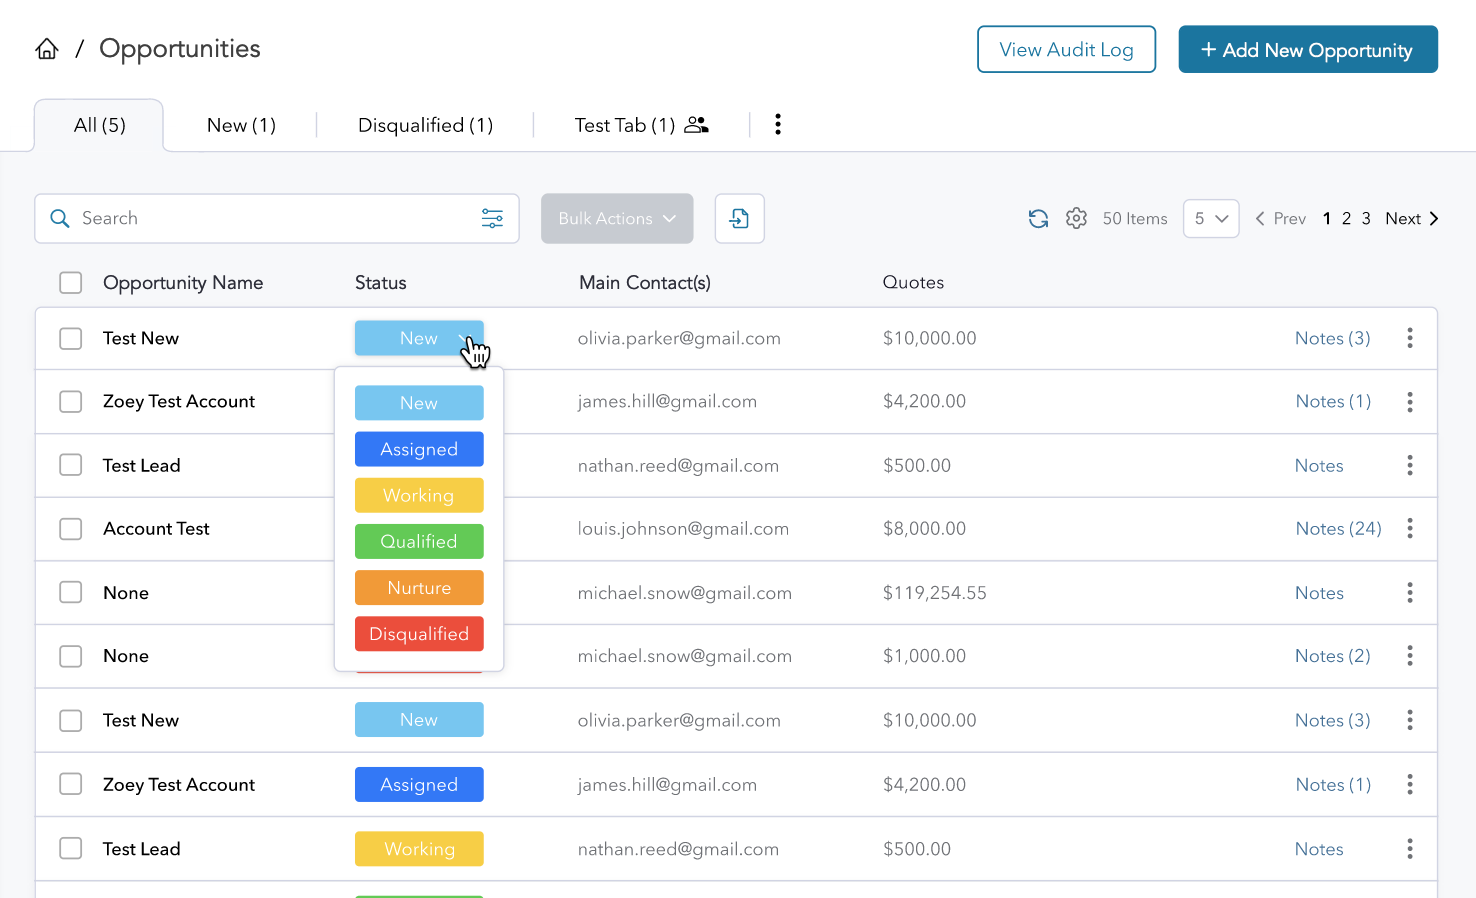The height and width of the screenshot is (898, 1476).
Task: Go to current page 1
Action: (1326, 218)
